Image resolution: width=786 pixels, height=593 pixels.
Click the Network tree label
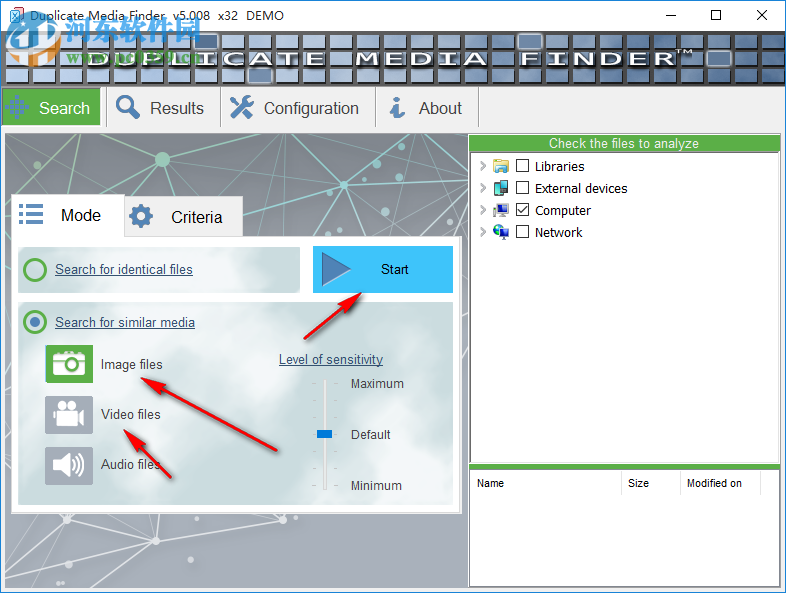(x=558, y=233)
